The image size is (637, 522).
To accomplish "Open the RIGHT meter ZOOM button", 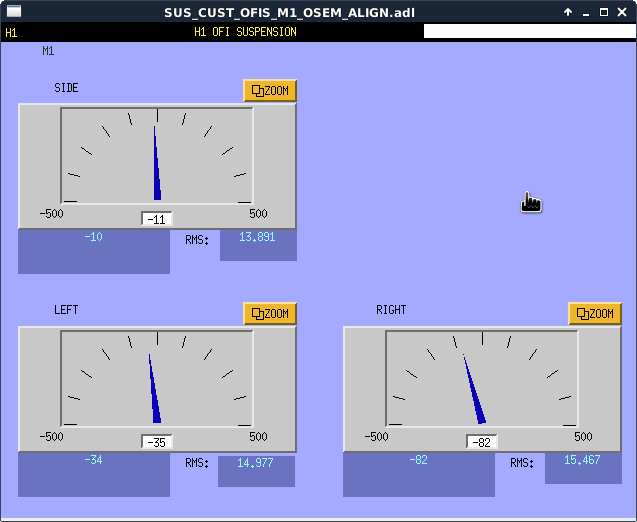I will (x=595, y=314).
